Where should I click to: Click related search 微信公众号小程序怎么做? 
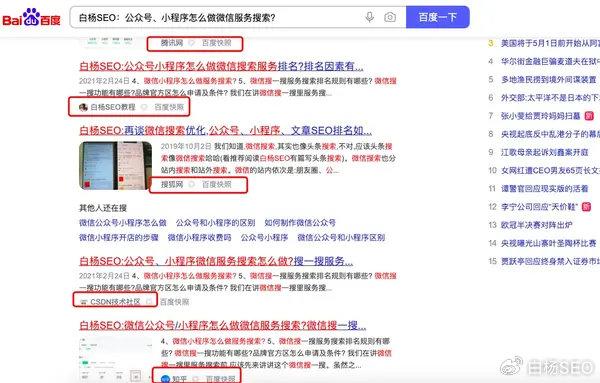pyautogui.click(x=123, y=223)
